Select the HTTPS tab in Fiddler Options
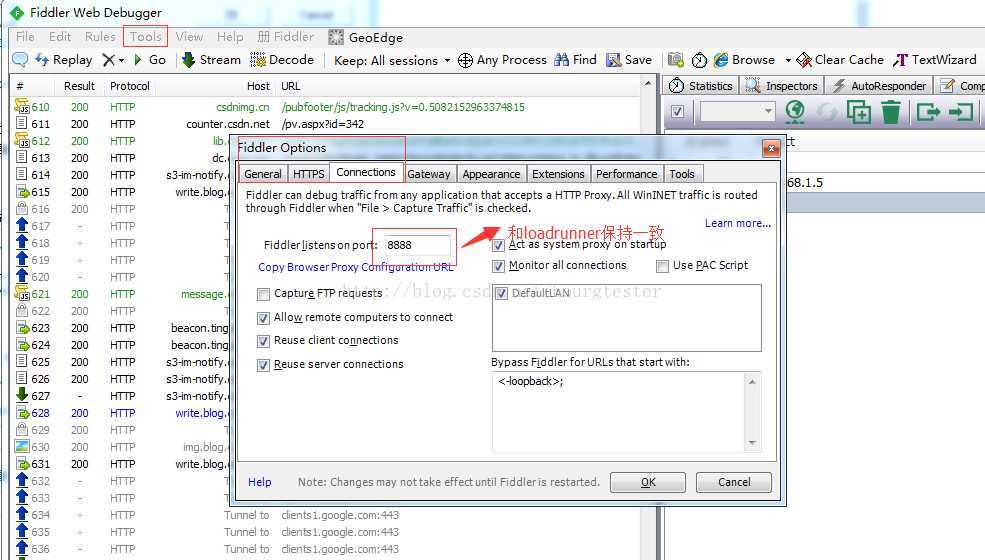This screenshot has height=560, width=985. tap(308, 174)
